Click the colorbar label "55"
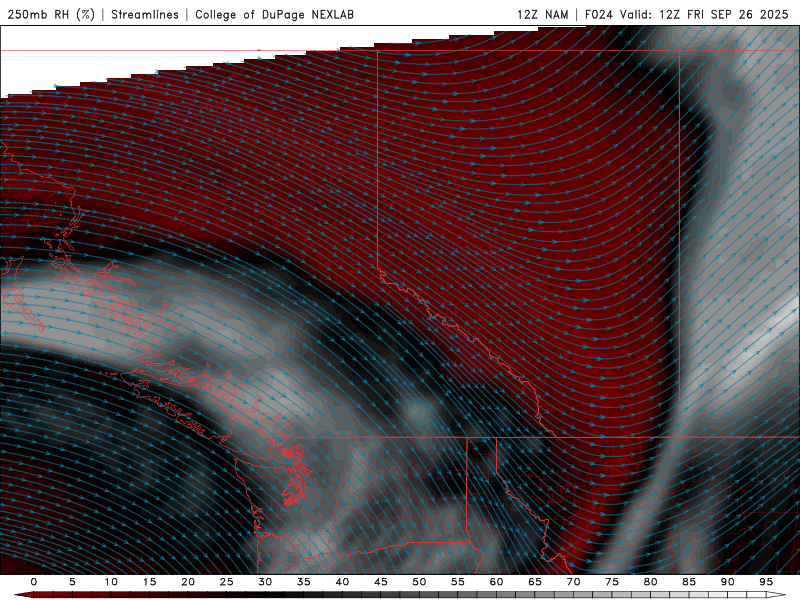The height and width of the screenshot is (600, 800). click(458, 582)
